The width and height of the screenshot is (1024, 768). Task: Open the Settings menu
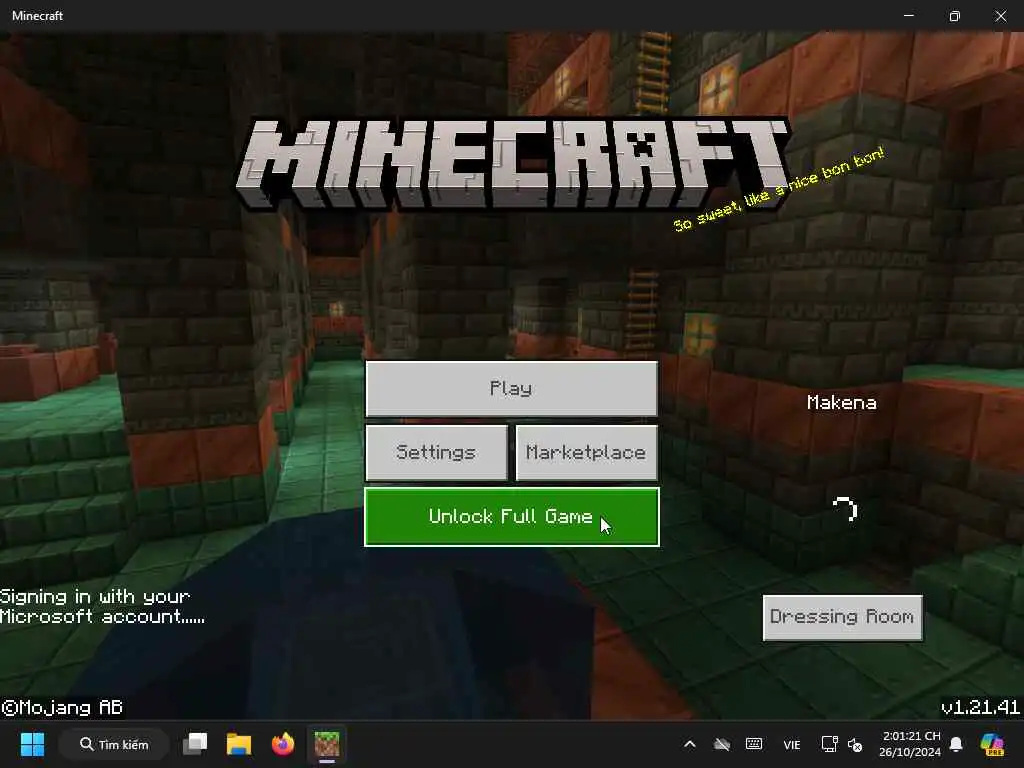pos(436,453)
